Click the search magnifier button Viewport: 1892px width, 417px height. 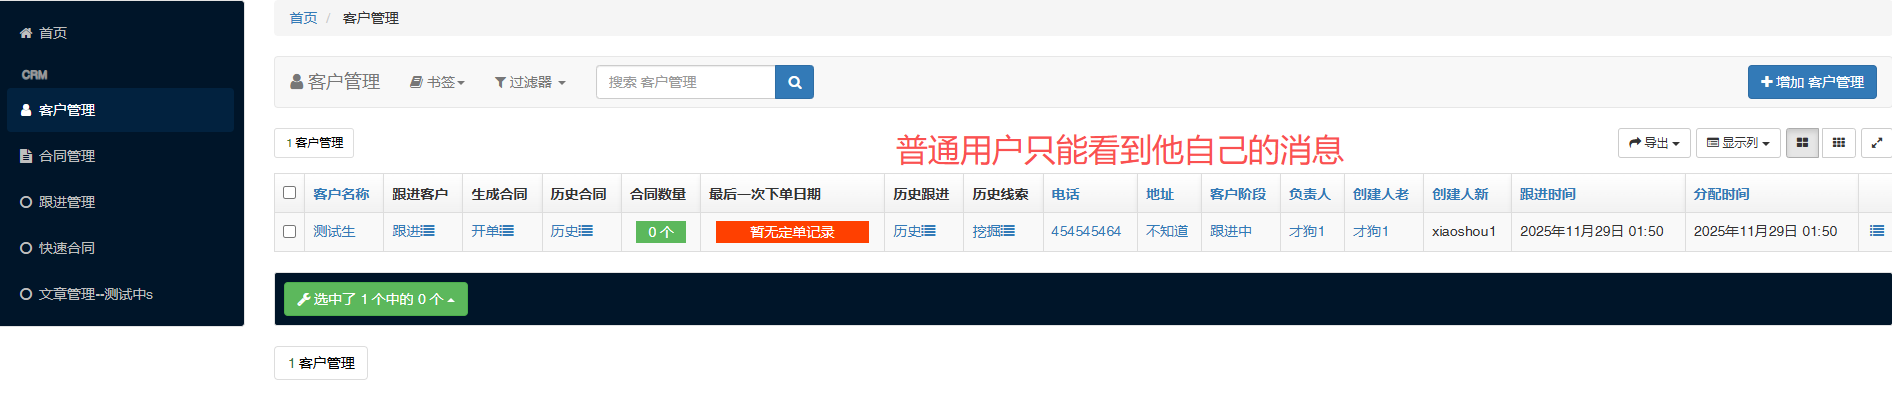coord(794,82)
